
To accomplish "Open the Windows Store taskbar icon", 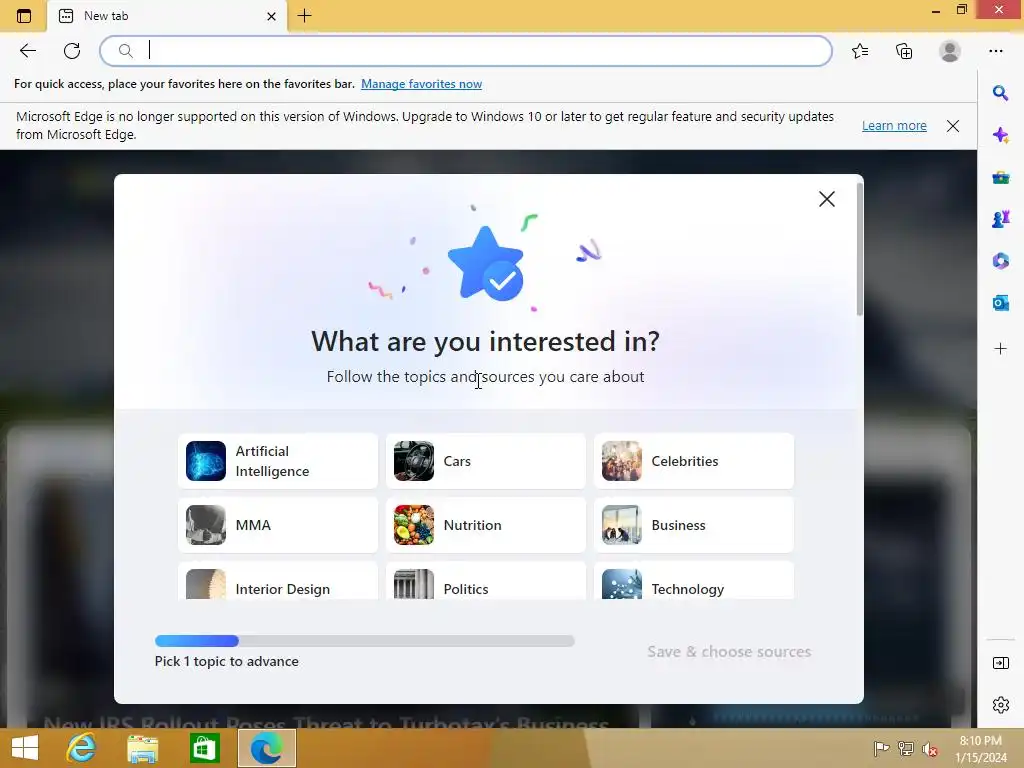I will 204,748.
